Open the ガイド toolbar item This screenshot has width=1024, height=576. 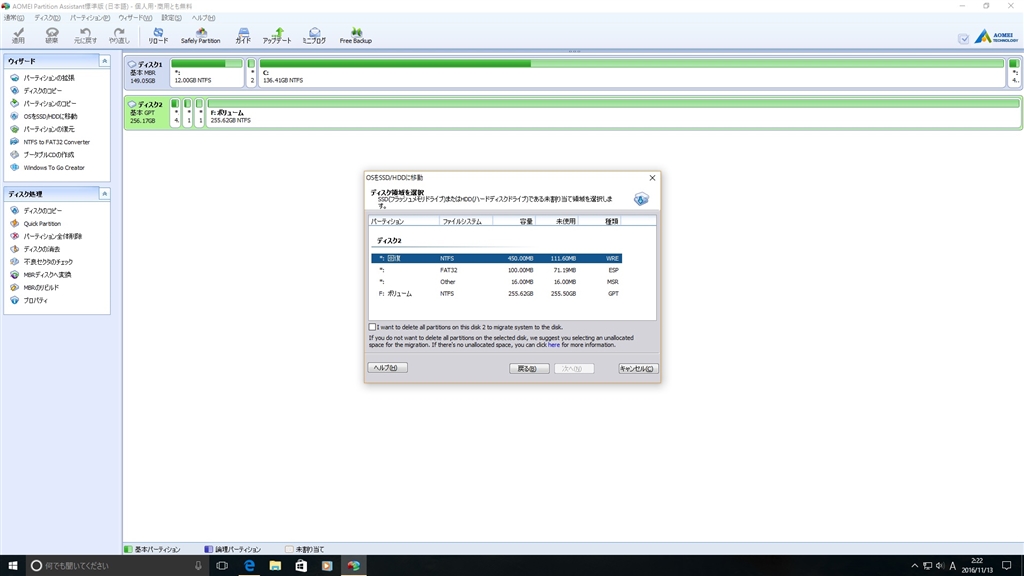point(243,35)
